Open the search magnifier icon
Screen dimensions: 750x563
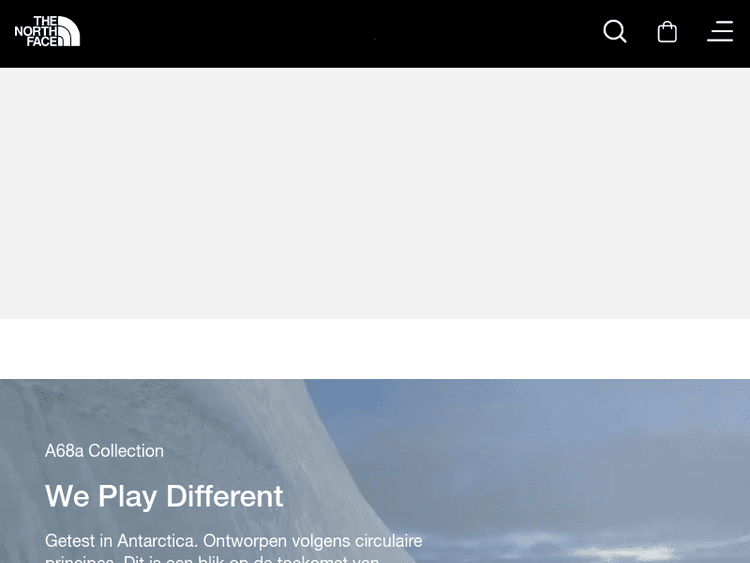tap(615, 32)
